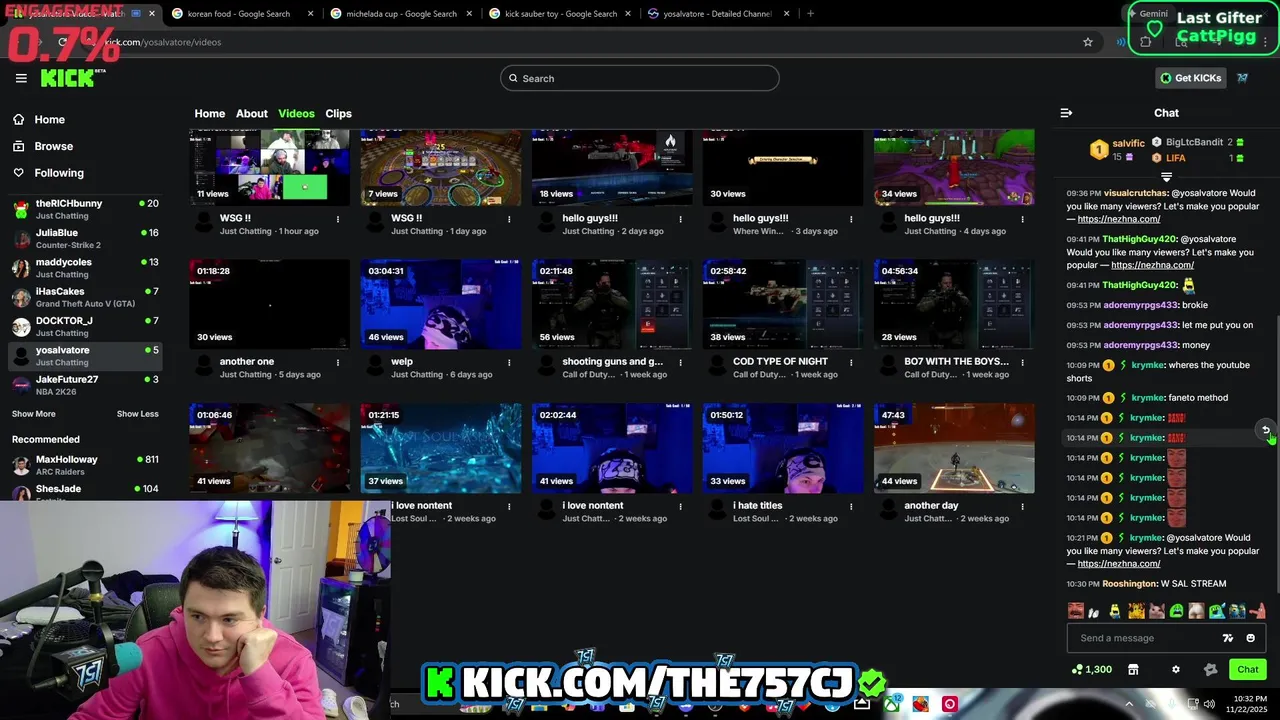
Task: Open the JuliaBlue channel in the sidebar
Action: (84, 238)
